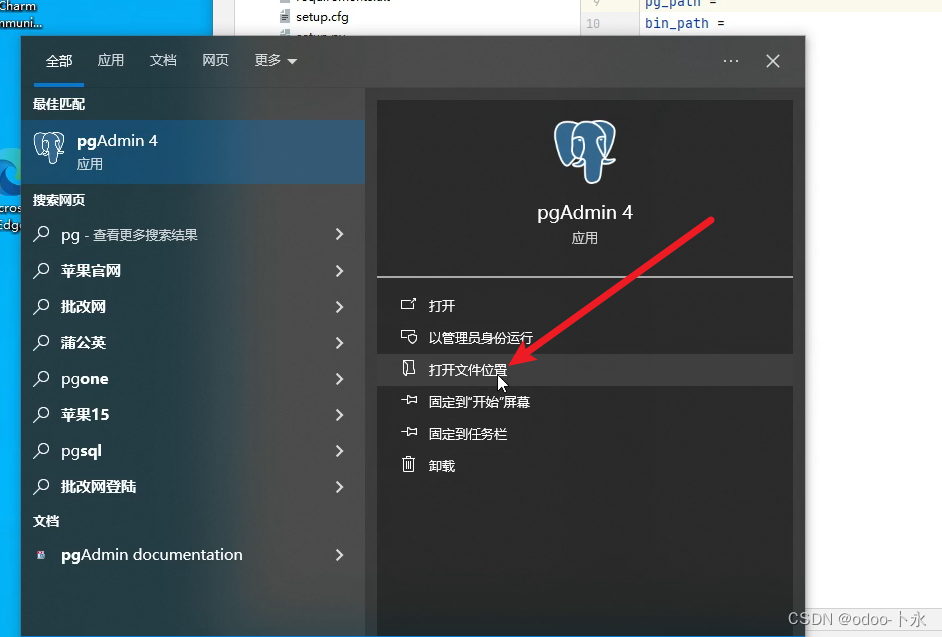Expand the chevron next to 苹果官网
Image resolution: width=942 pixels, height=637 pixels.
point(339,270)
